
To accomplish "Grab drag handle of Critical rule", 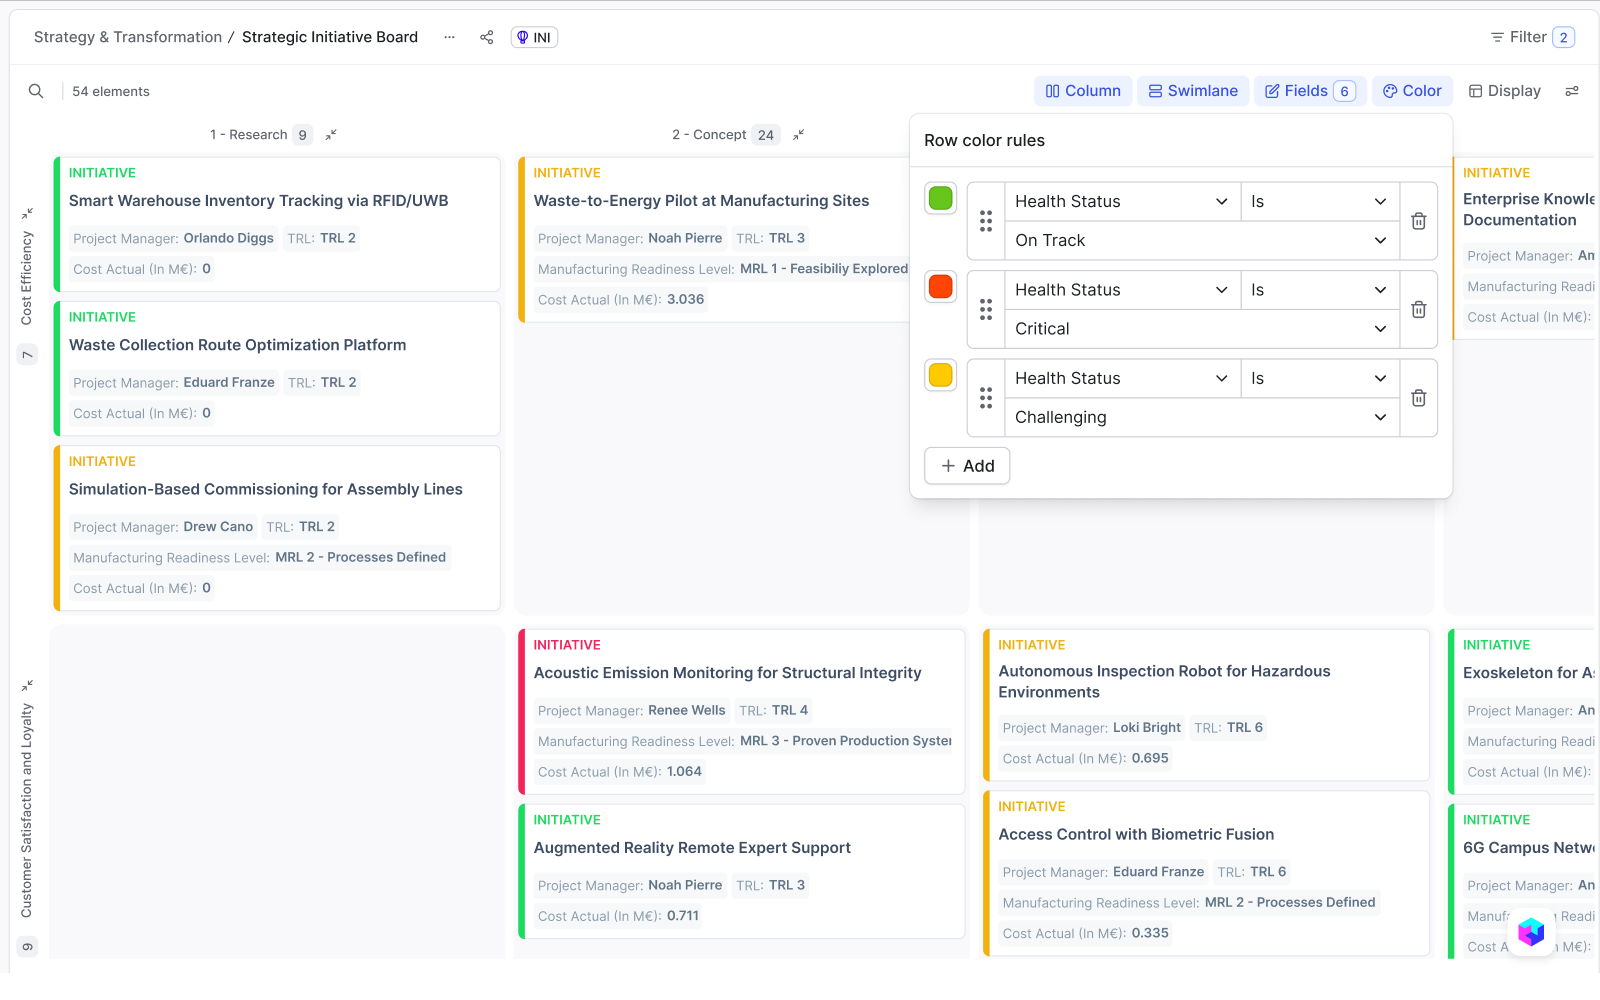I will [x=986, y=310].
